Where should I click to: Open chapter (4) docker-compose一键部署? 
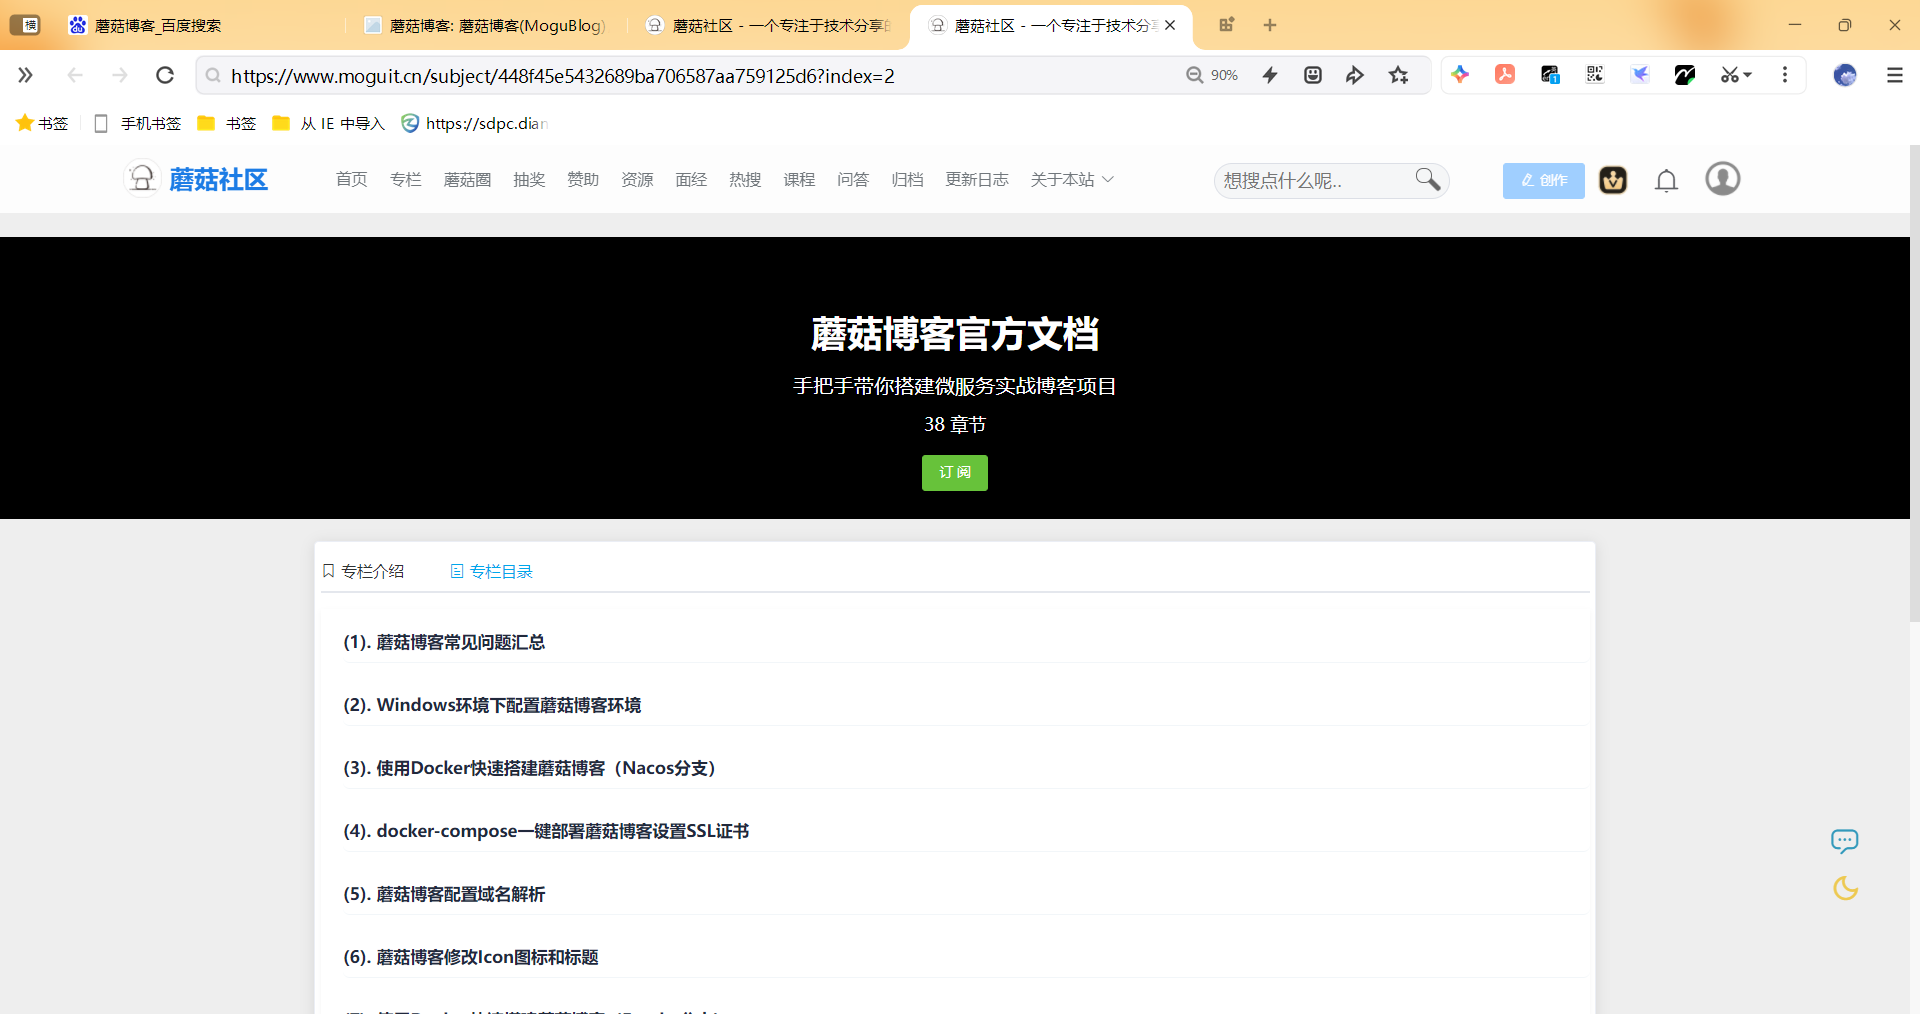coord(546,831)
